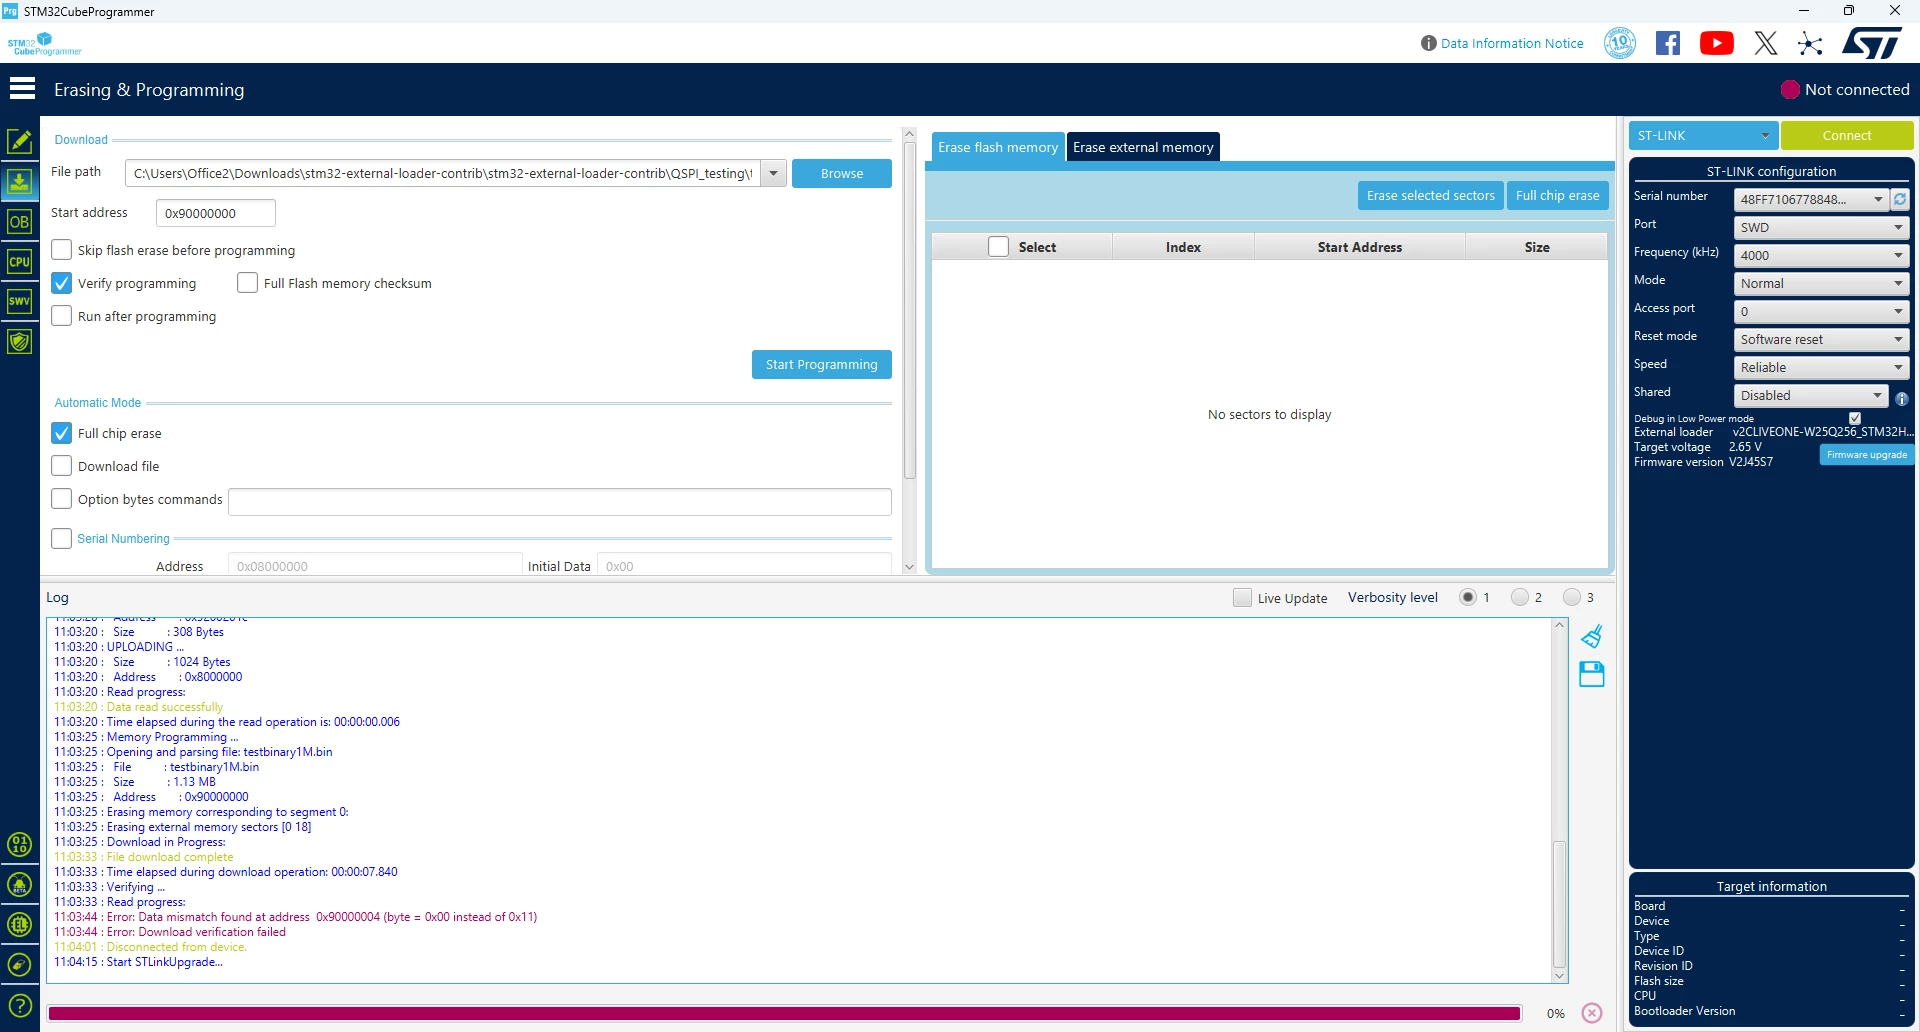This screenshot has height=1032, width=1920.
Task: Open the CPU panel icon
Action: (x=19, y=262)
